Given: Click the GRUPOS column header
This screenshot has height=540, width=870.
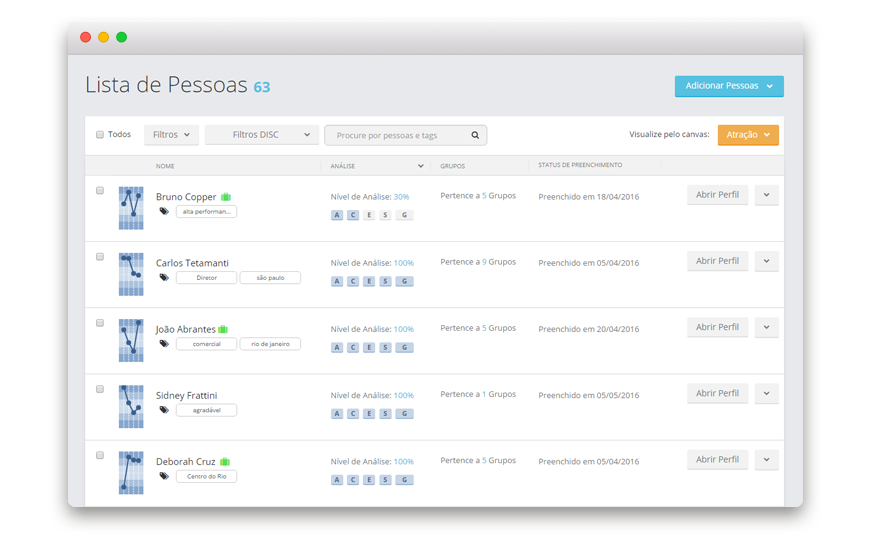Looking at the screenshot, I should point(453,166).
